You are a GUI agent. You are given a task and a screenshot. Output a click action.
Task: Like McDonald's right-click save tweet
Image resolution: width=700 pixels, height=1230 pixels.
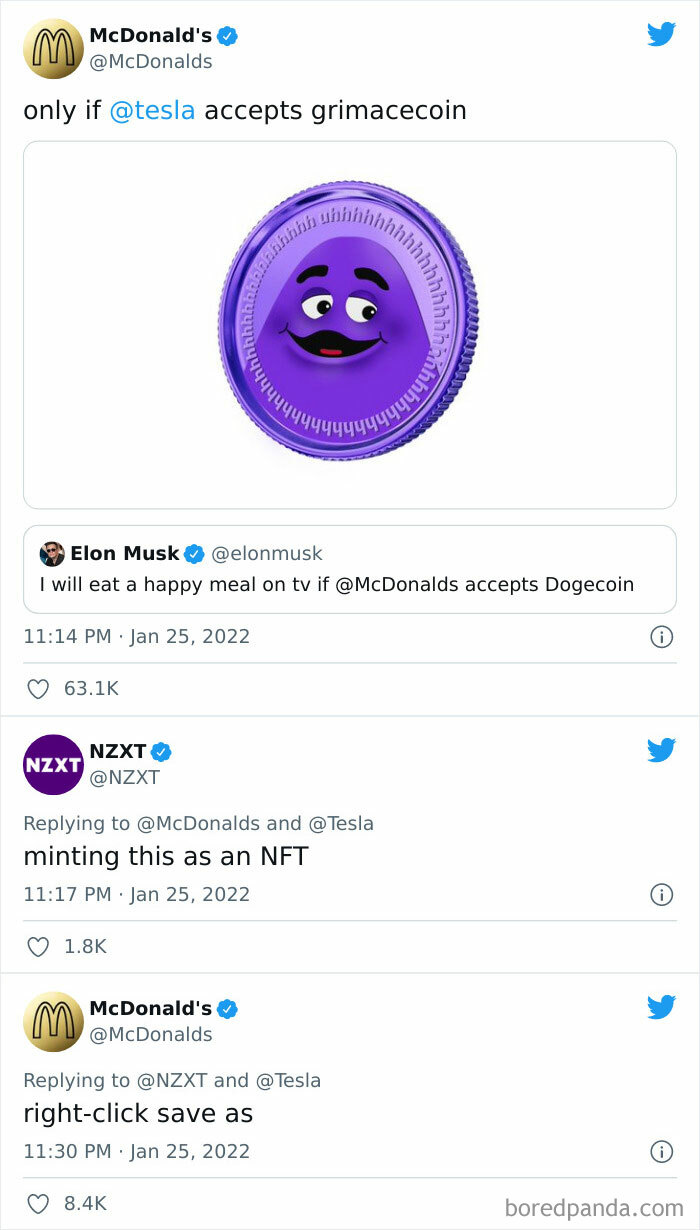click(38, 1203)
